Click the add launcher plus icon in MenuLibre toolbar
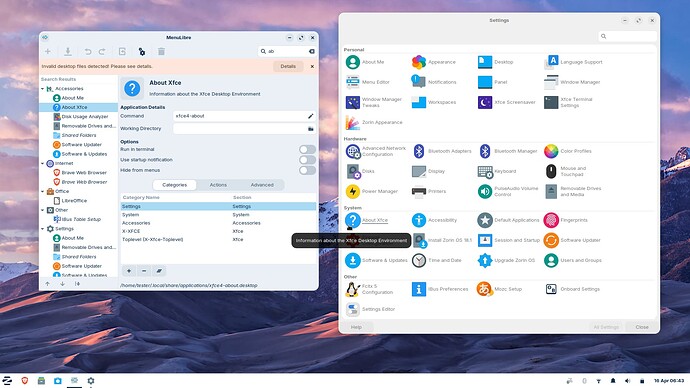 48,51
